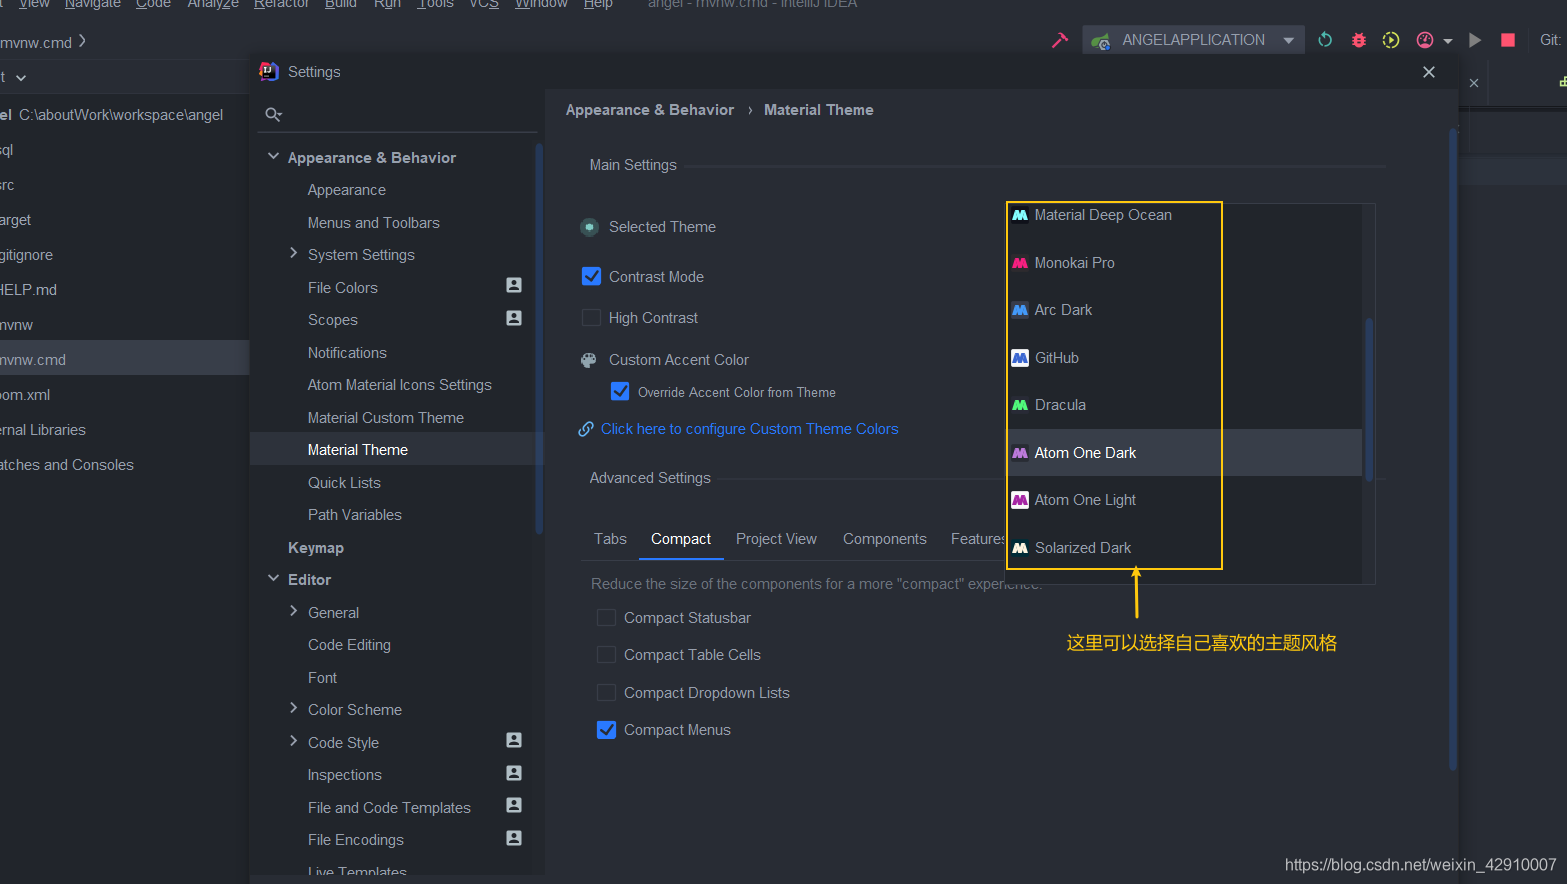Click configure Custom Theme Colors link

(x=750, y=429)
